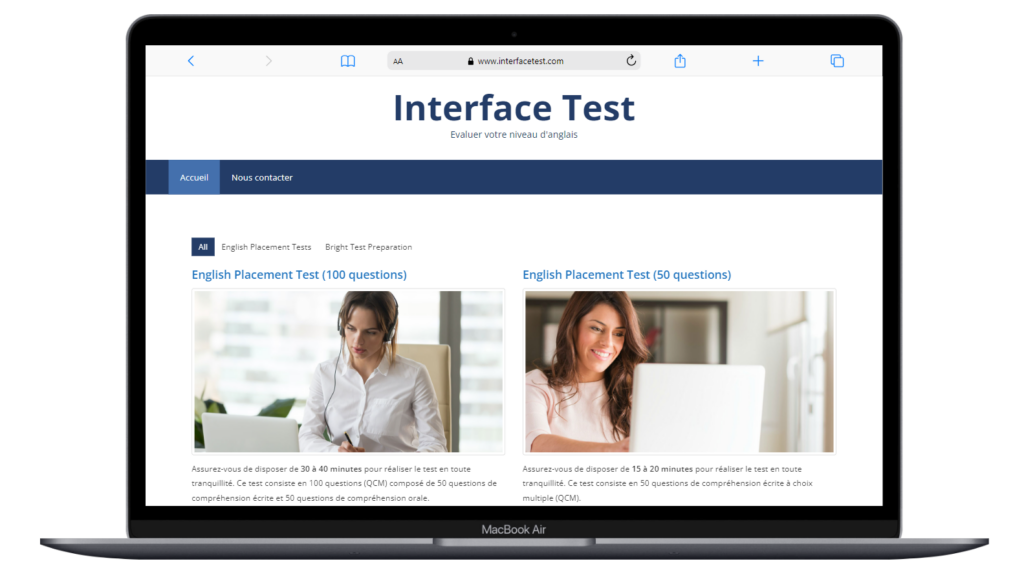The width and height of the screenshot is (1024, 581).
Task: Click the 100-question test photo
Action: pos(346,370)
